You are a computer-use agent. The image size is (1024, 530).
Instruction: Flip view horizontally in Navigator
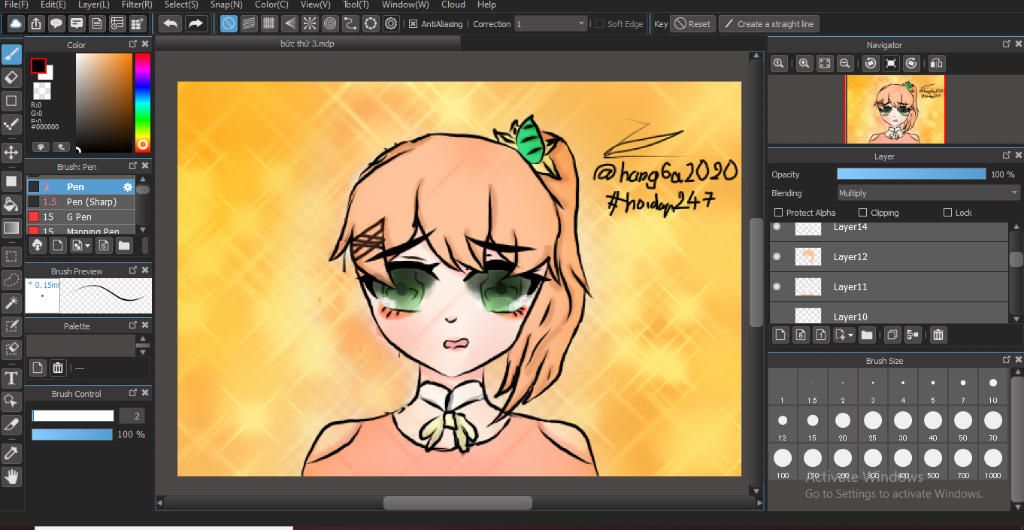coord(936,63)
